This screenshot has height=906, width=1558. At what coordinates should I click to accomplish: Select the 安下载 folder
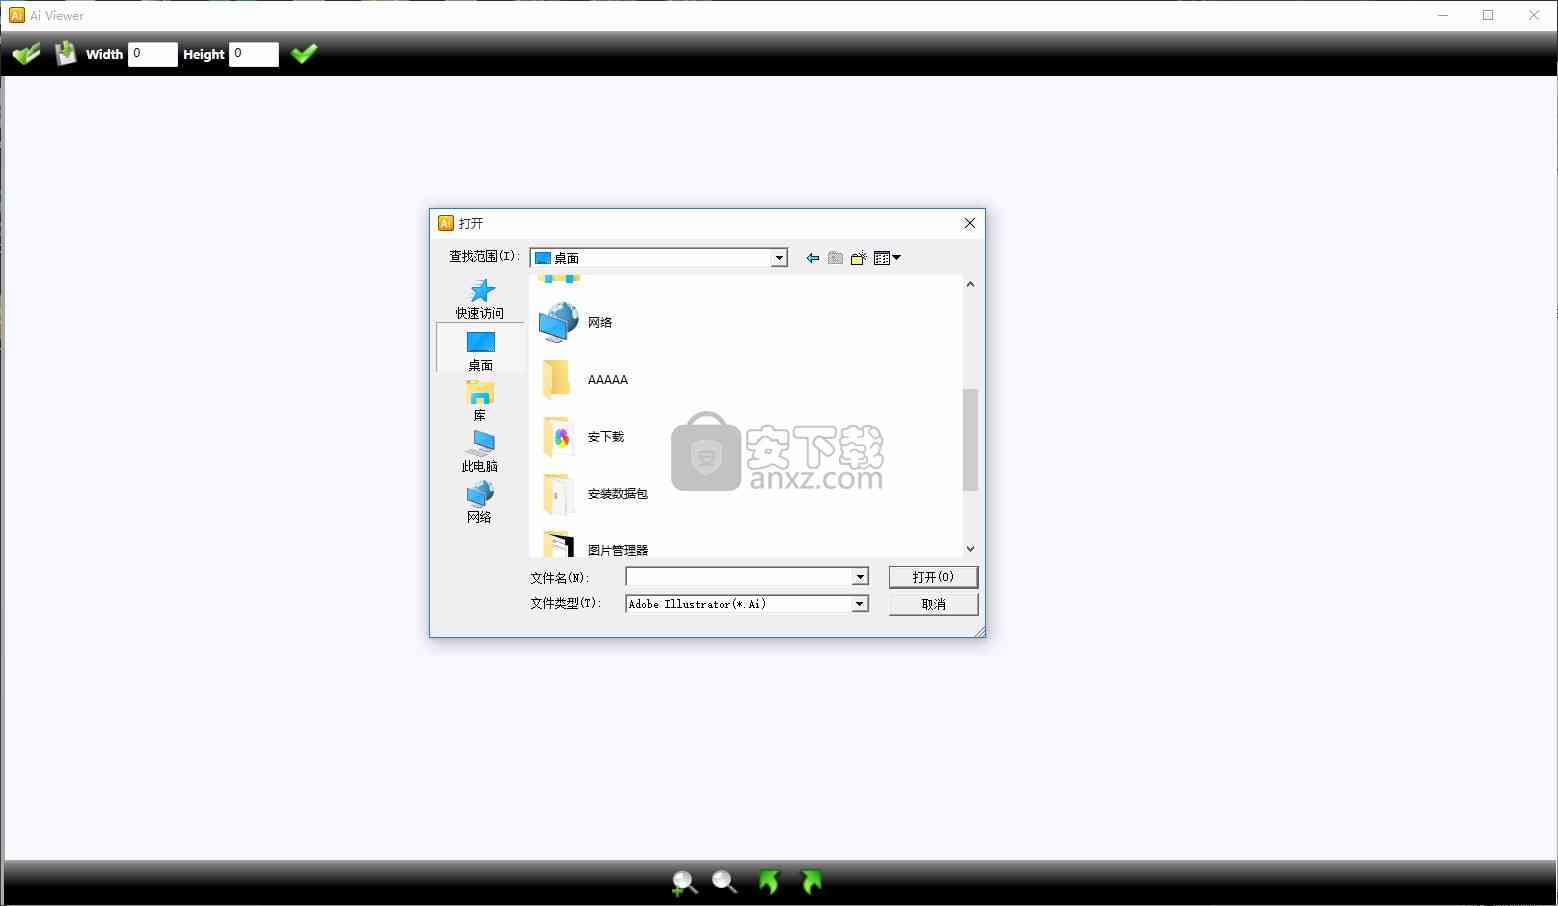click(582, 437)
